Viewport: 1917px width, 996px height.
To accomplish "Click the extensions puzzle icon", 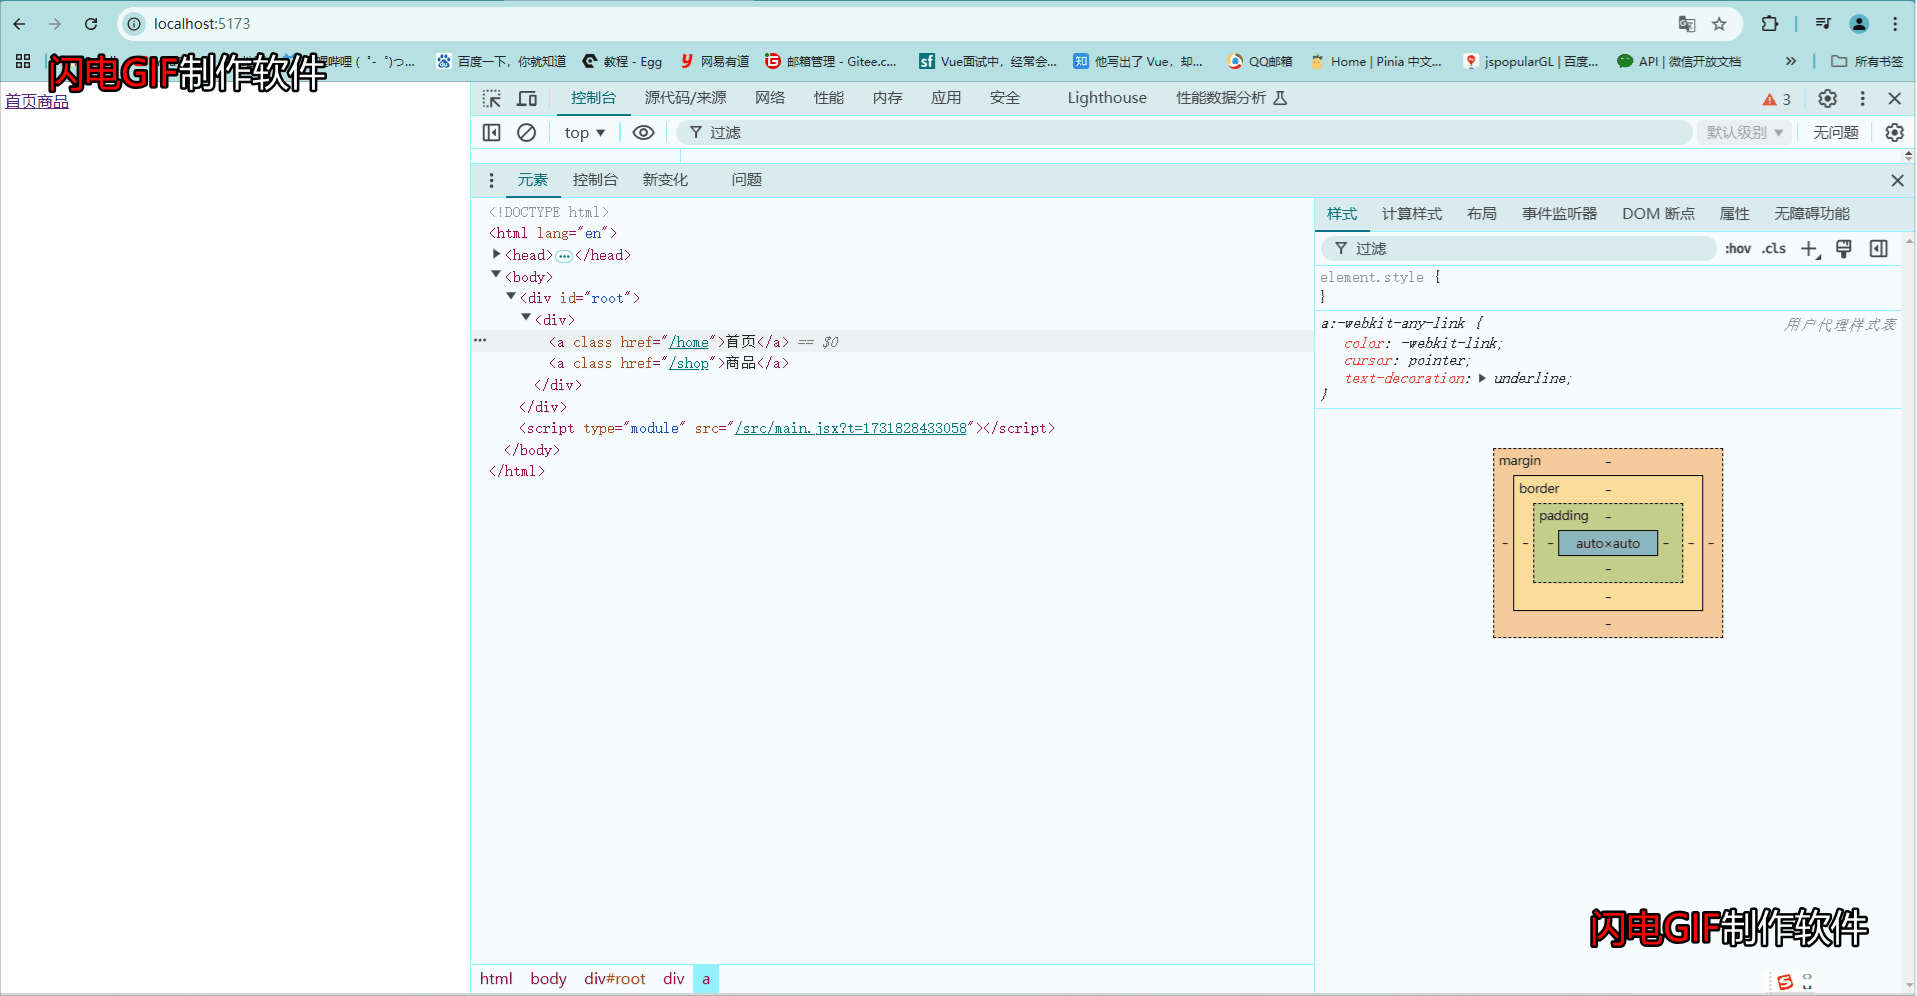I will (x=1769, y=23).
